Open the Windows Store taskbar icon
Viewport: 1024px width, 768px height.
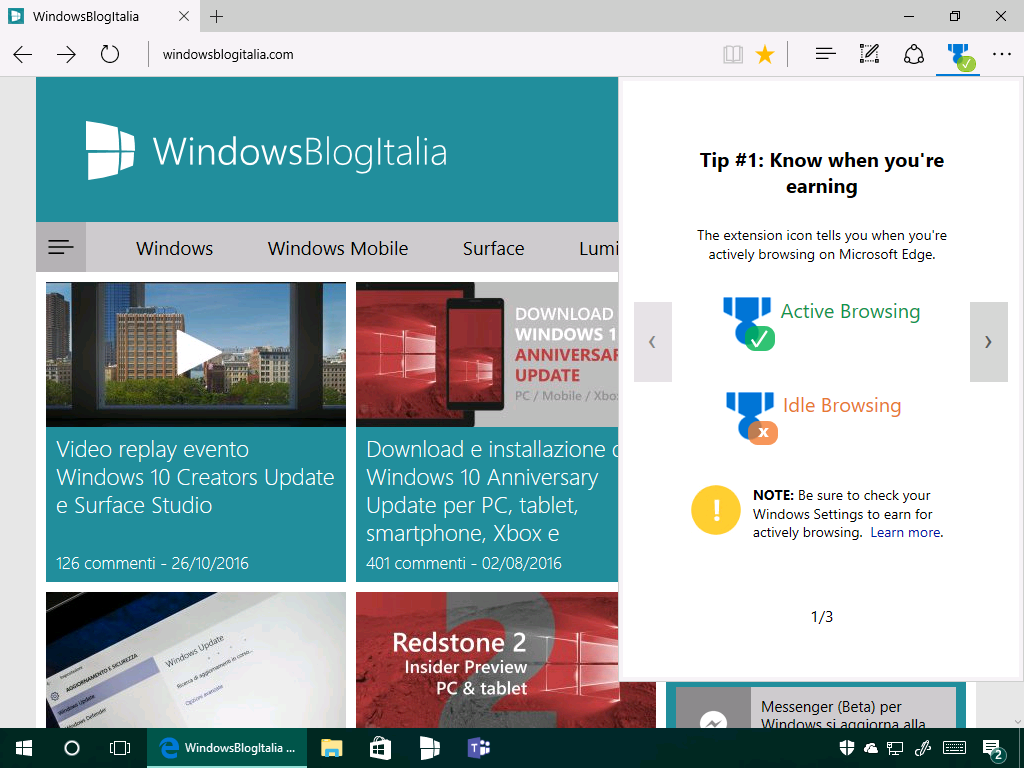380,748
